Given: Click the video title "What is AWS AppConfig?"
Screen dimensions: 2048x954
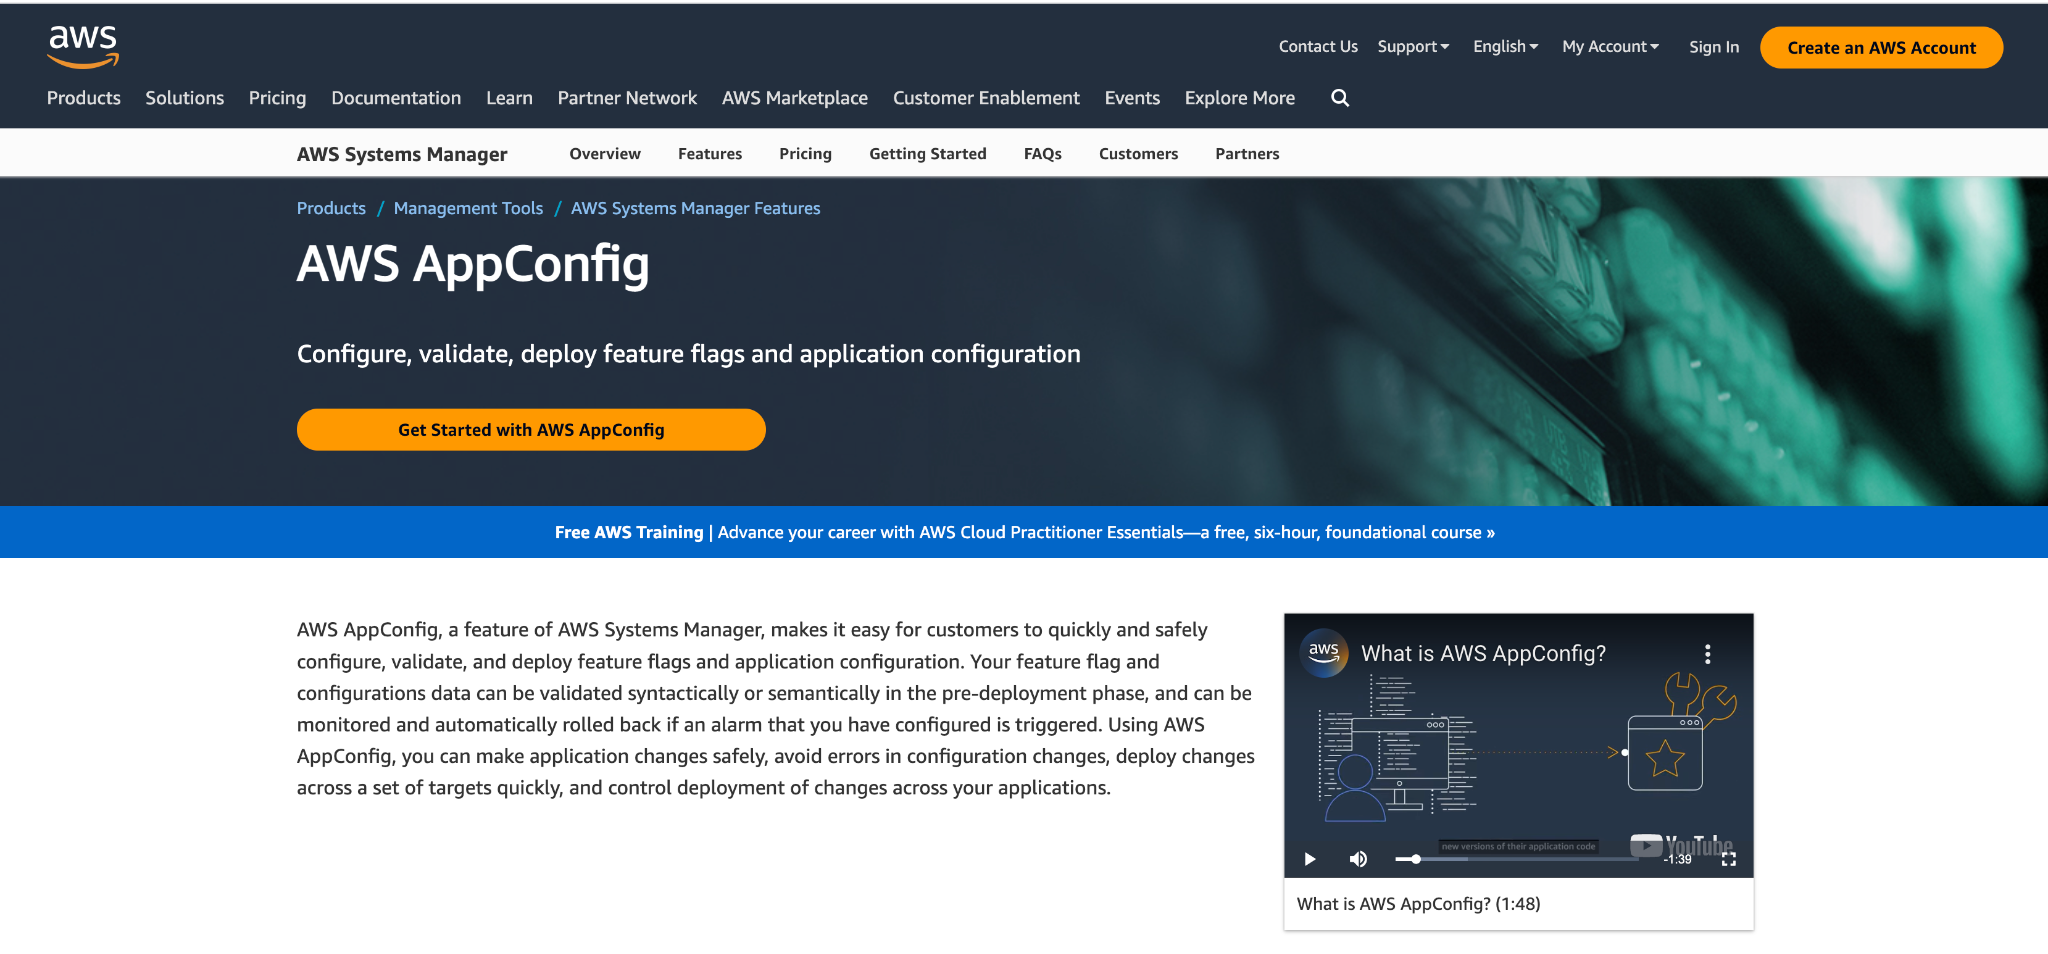Looking at the screenshot, I should point(1484,654).
